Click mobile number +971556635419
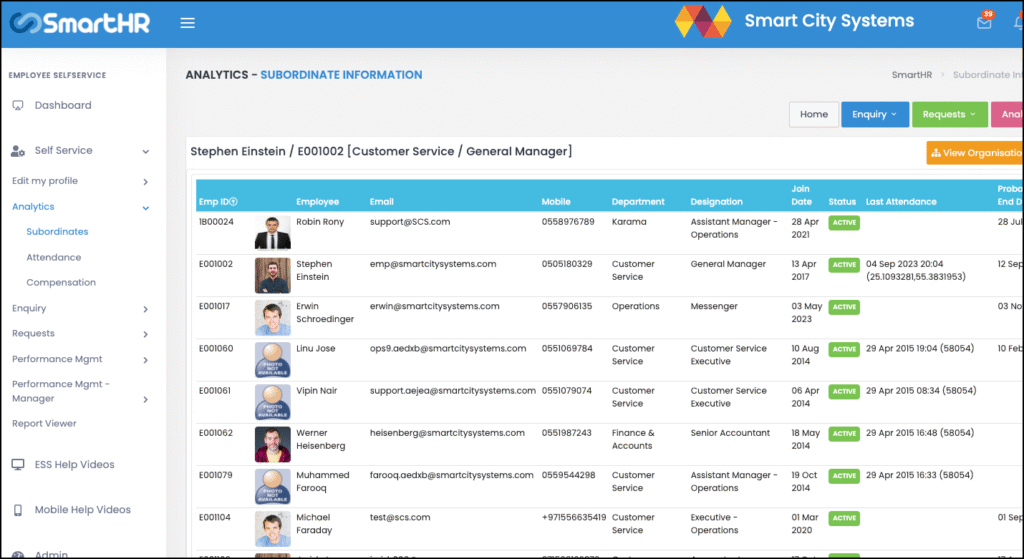 point(573,517)
